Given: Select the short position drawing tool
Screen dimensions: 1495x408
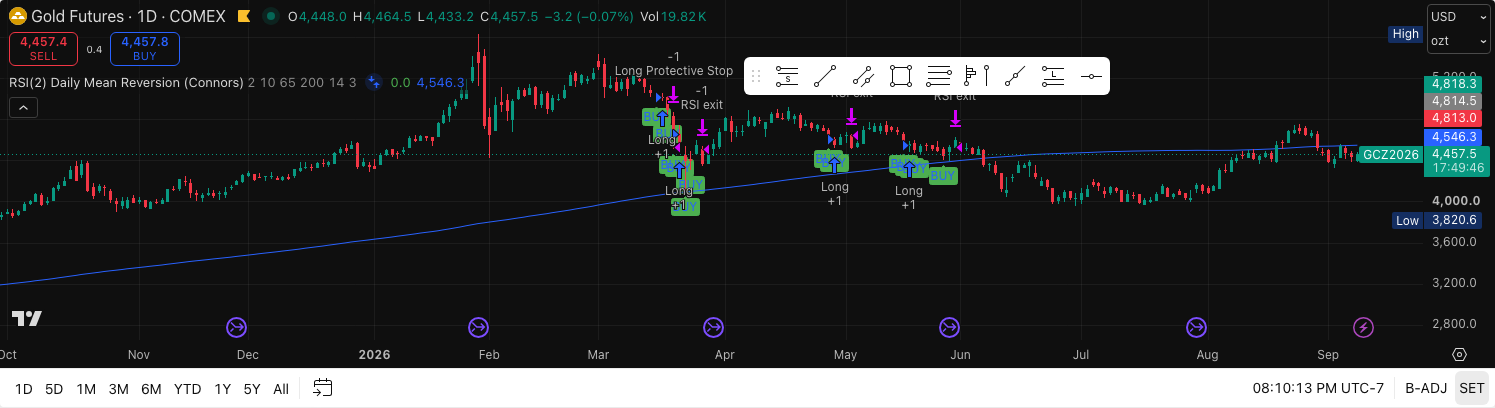Looking at the screenshot, I should (x=787, y=76).
